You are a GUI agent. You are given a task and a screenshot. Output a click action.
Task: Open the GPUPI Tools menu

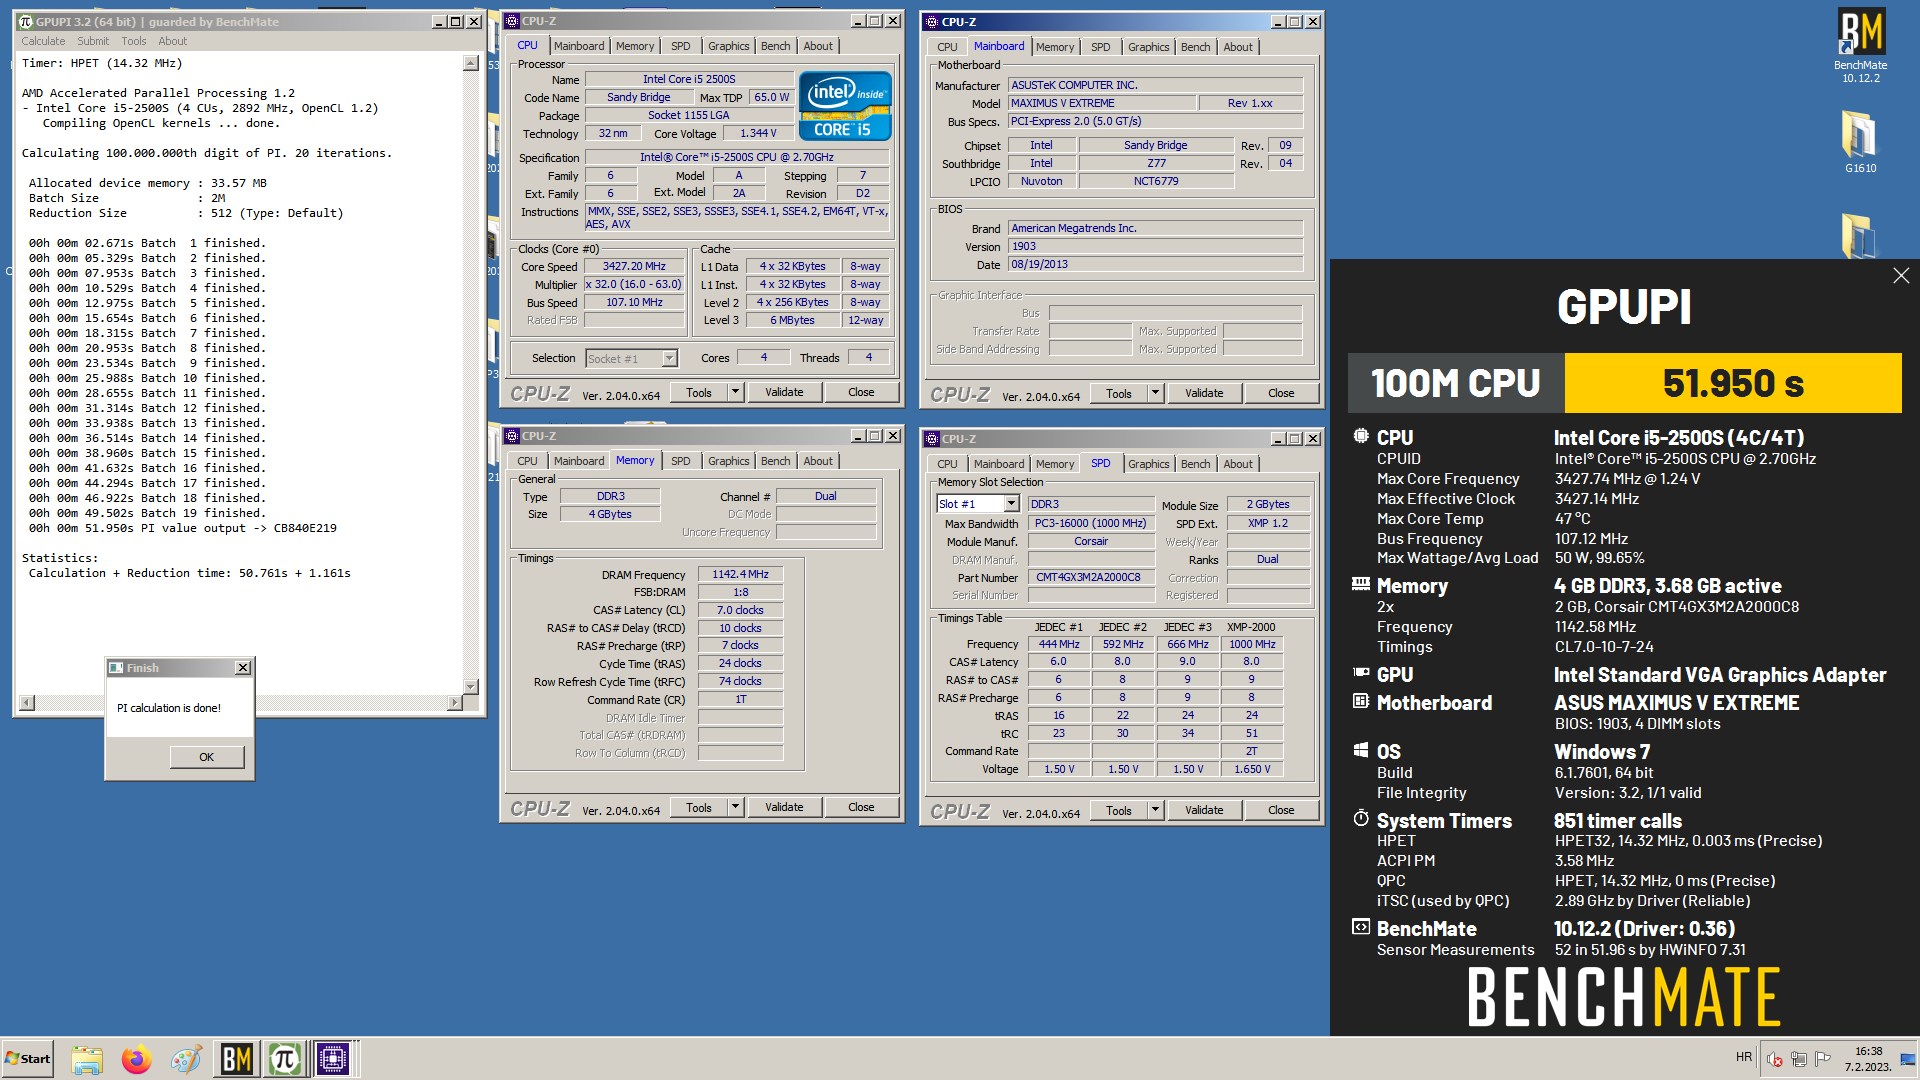[134, 41]
